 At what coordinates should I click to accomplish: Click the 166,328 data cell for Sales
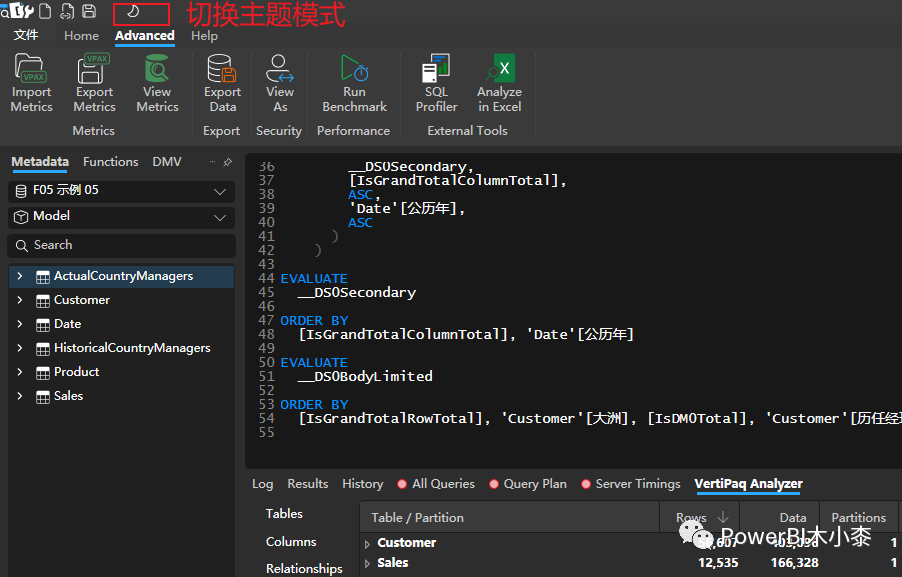[x=794, y=563]
